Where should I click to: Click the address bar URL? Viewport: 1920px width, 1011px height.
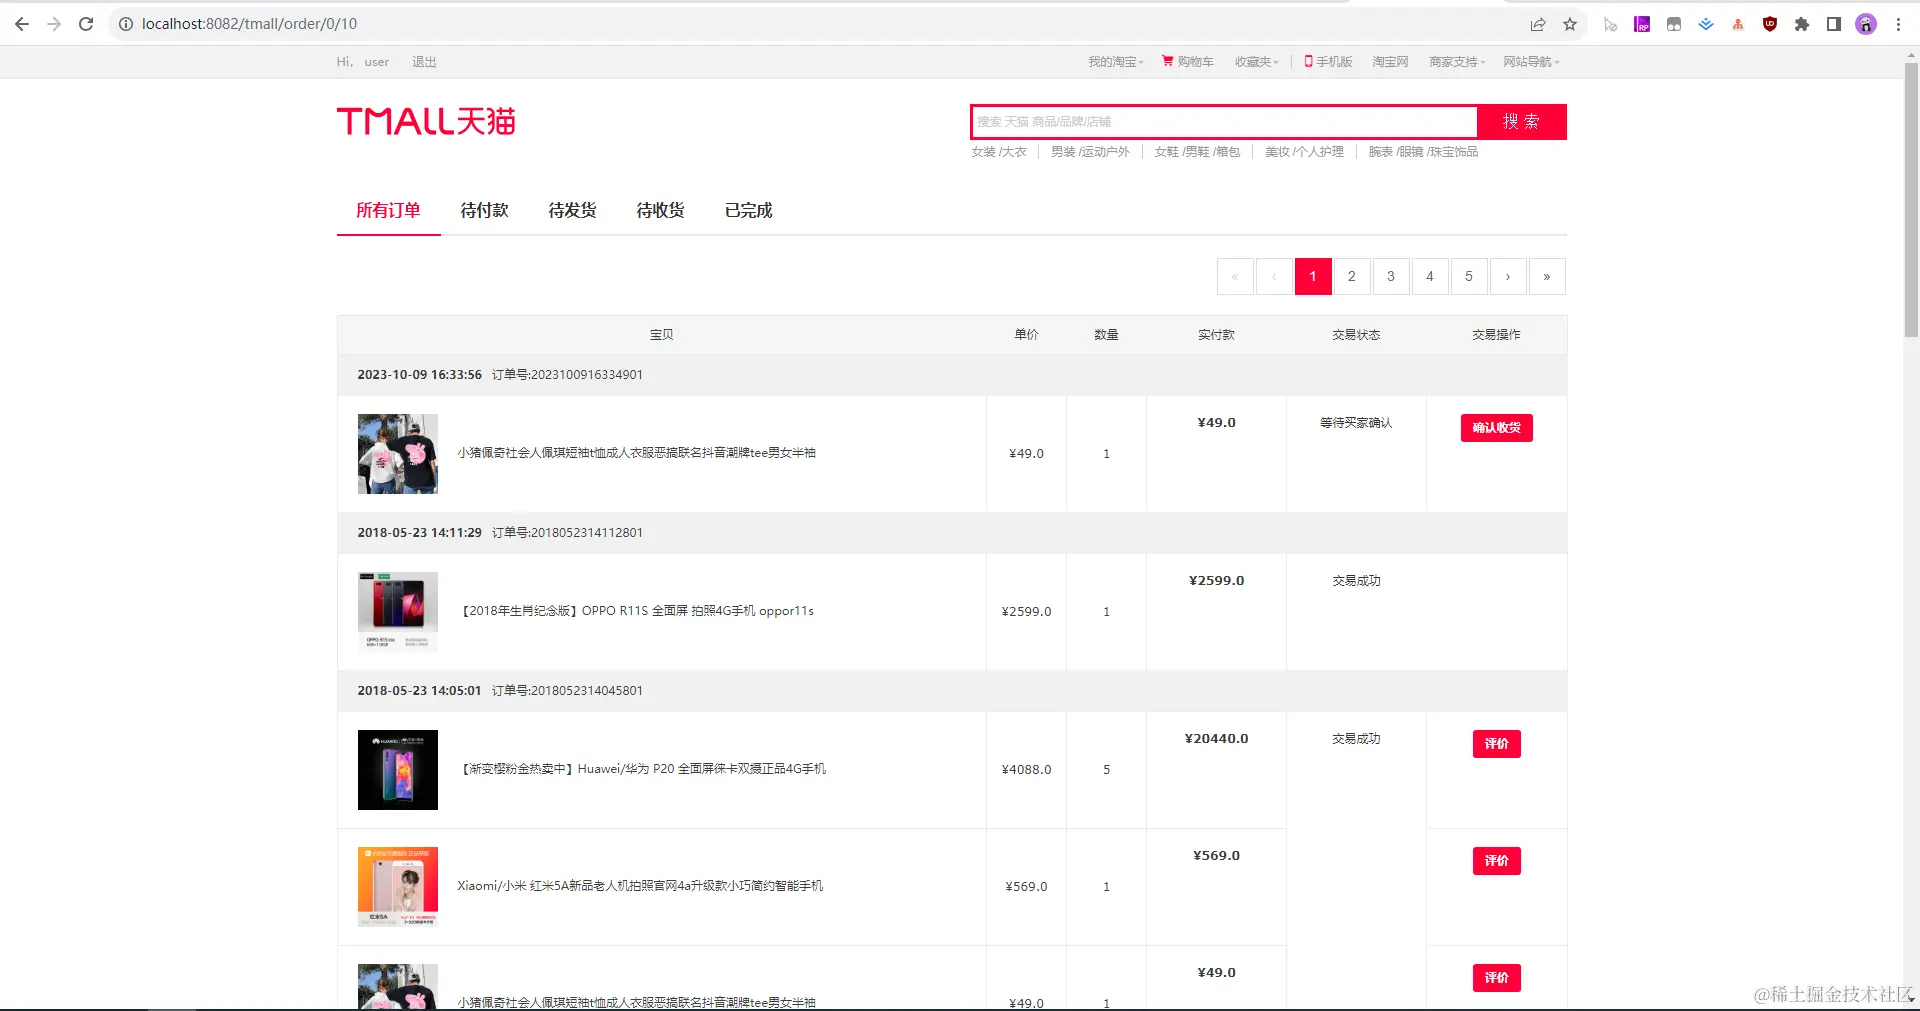click(249, 24)
